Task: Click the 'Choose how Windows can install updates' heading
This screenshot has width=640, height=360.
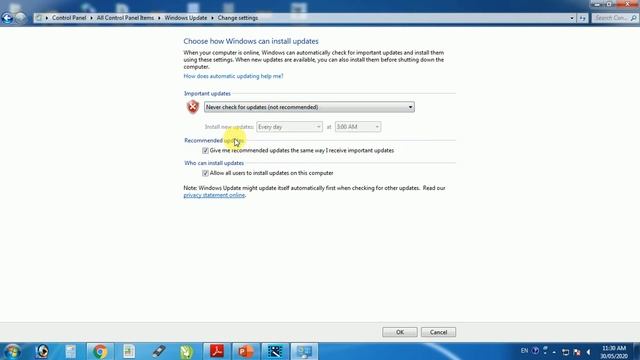Action: pyautogui.click(x=251, y=41)
